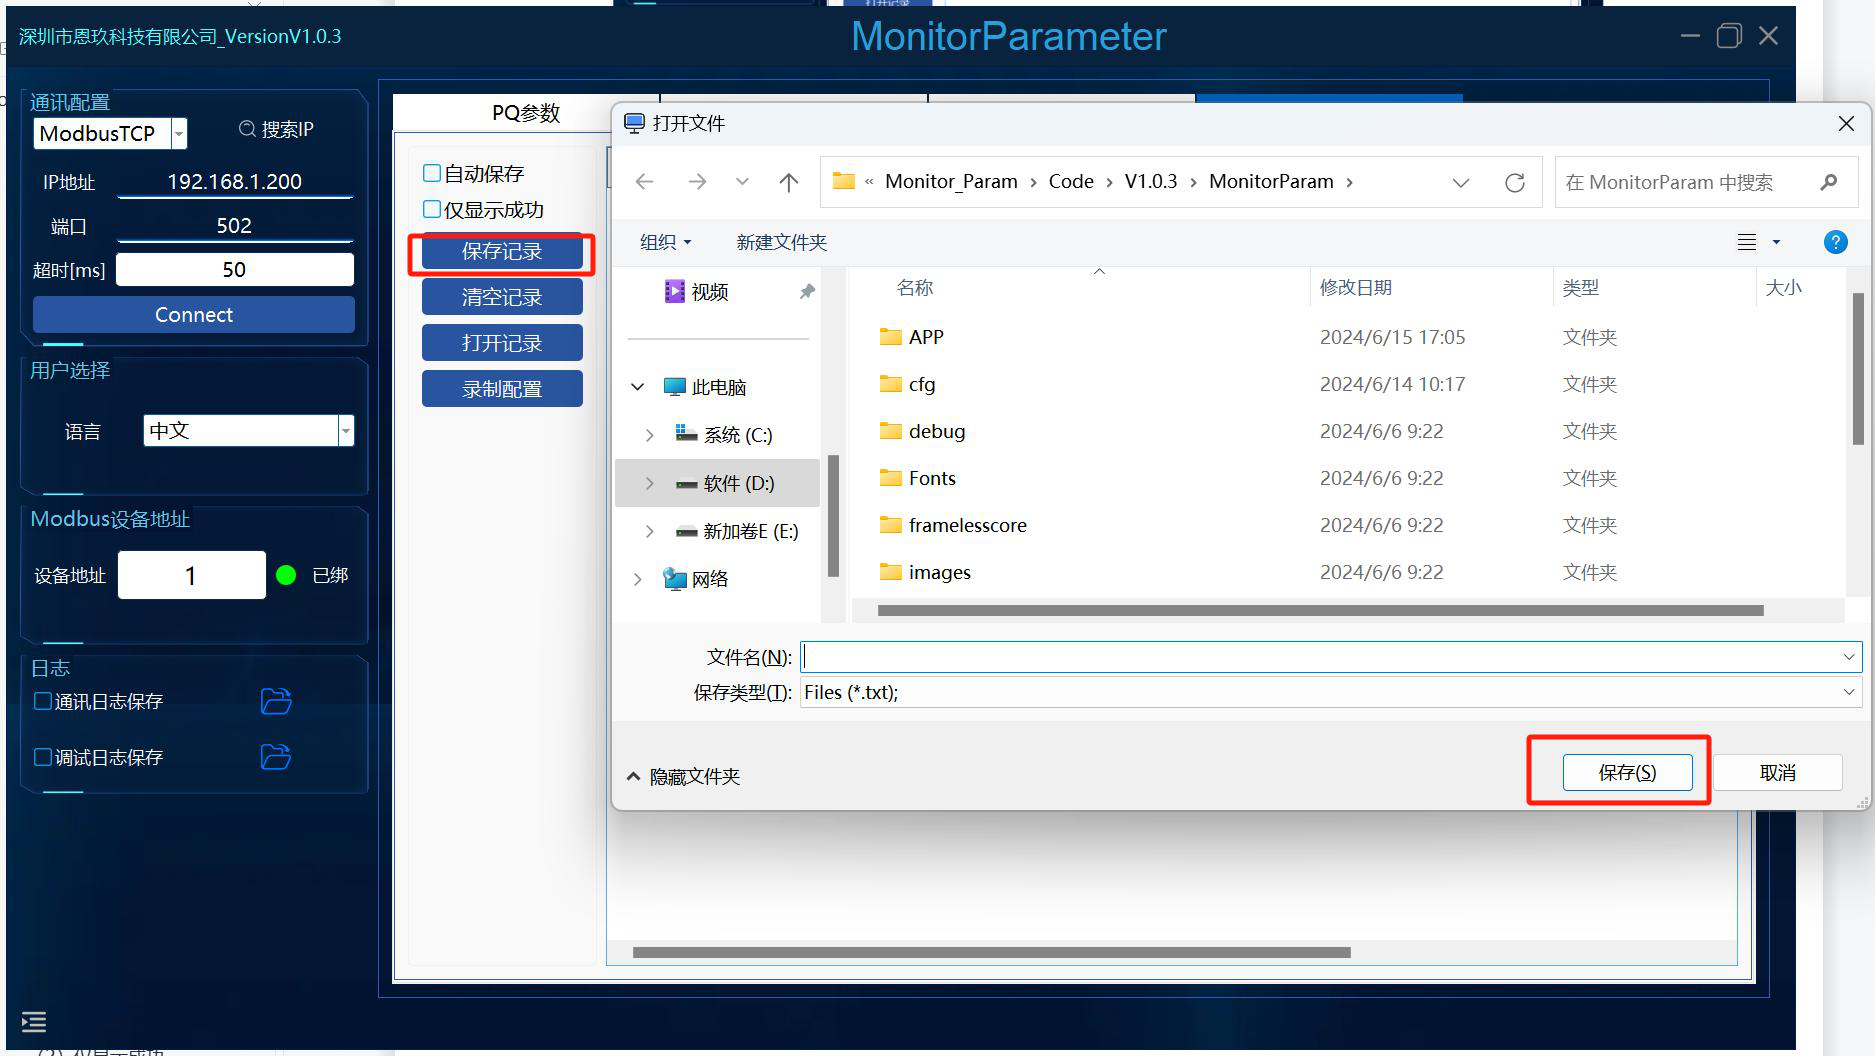Open the framelesscore folder
The width and height of the screenshot is (1875, 1056).
953,525
